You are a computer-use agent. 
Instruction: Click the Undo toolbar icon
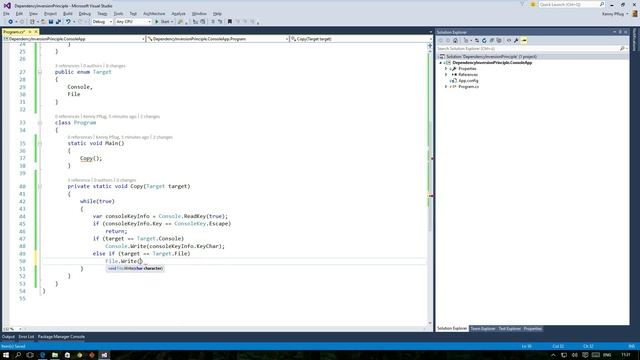tap(68, 22)
